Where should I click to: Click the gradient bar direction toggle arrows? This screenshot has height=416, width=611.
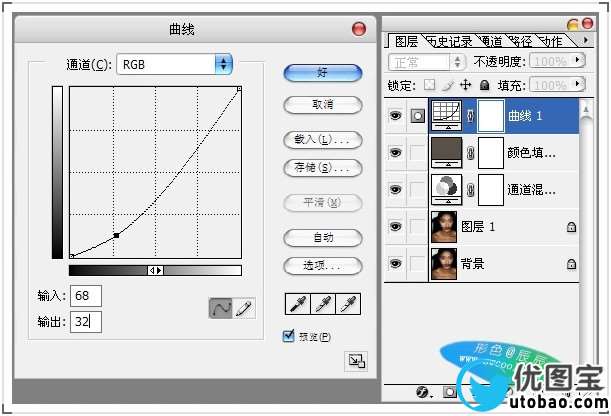pos(155,270)
